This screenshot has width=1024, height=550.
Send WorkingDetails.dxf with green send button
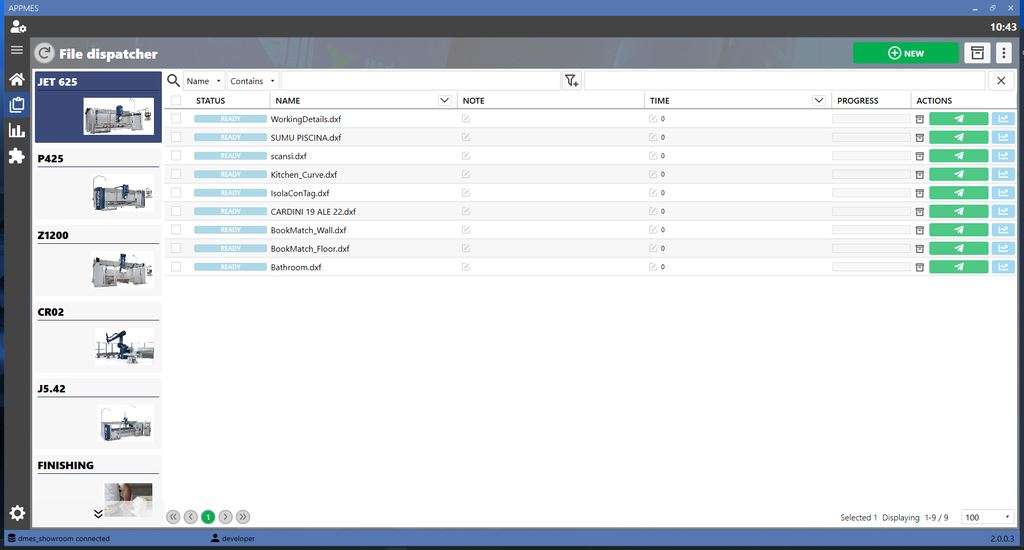959,119
